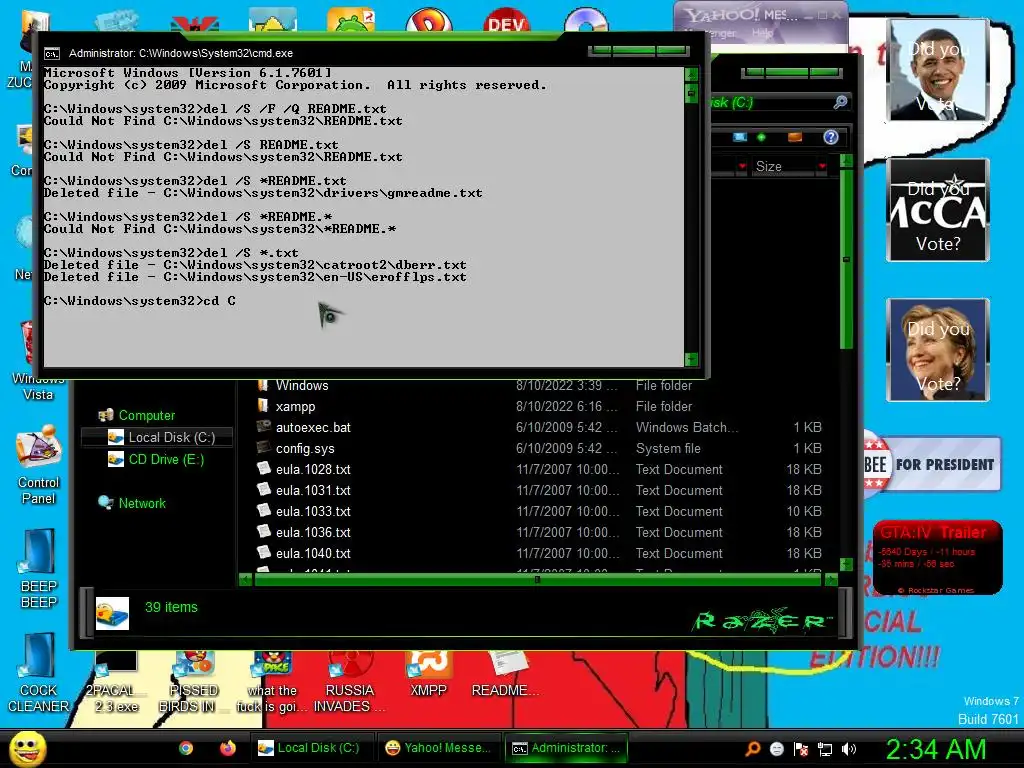
Task: Switch to Yahoo! Messenger taskbar button
Action: click(439, 748)
